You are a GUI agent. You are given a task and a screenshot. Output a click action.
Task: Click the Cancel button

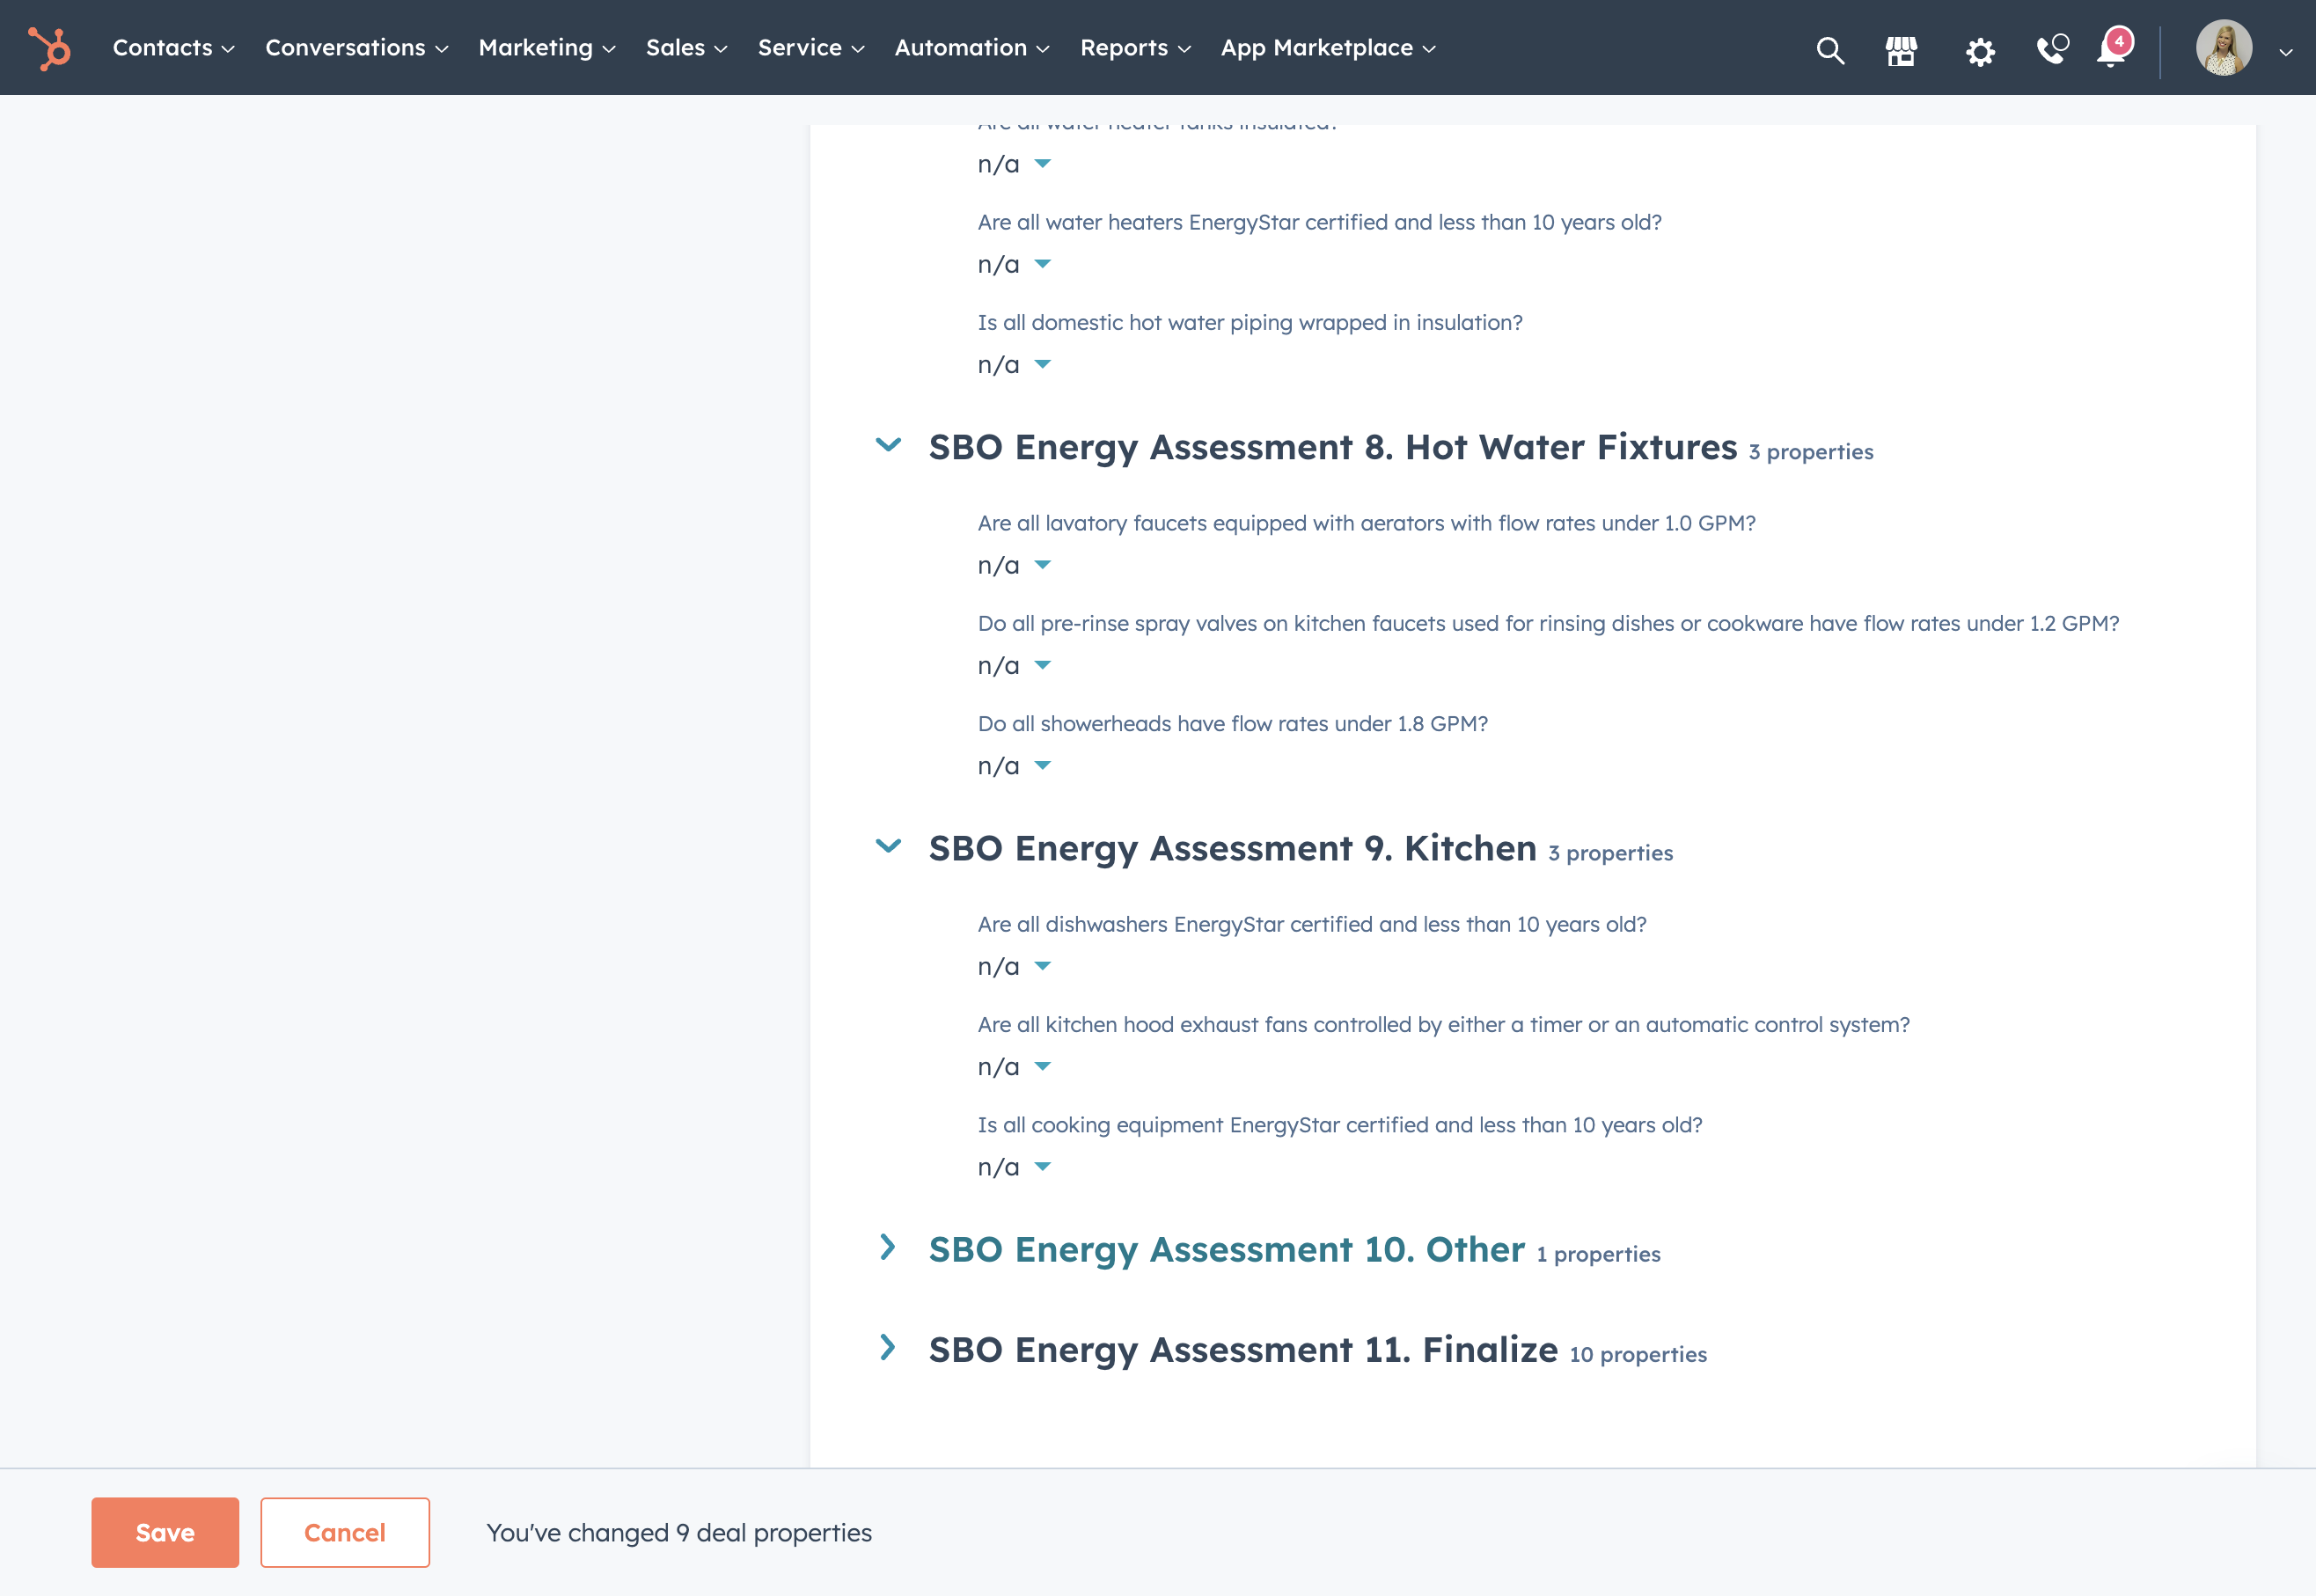click(345, 1532)
